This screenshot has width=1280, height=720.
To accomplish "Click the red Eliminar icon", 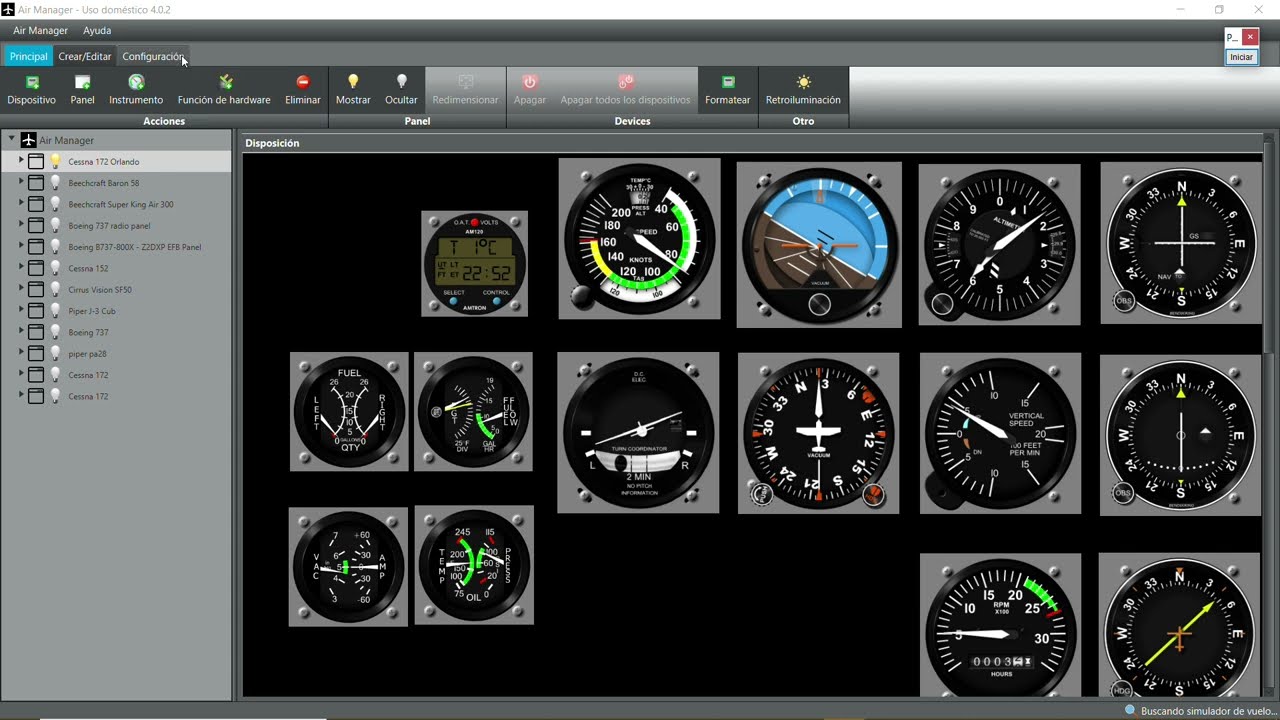I will click(303, 82).
